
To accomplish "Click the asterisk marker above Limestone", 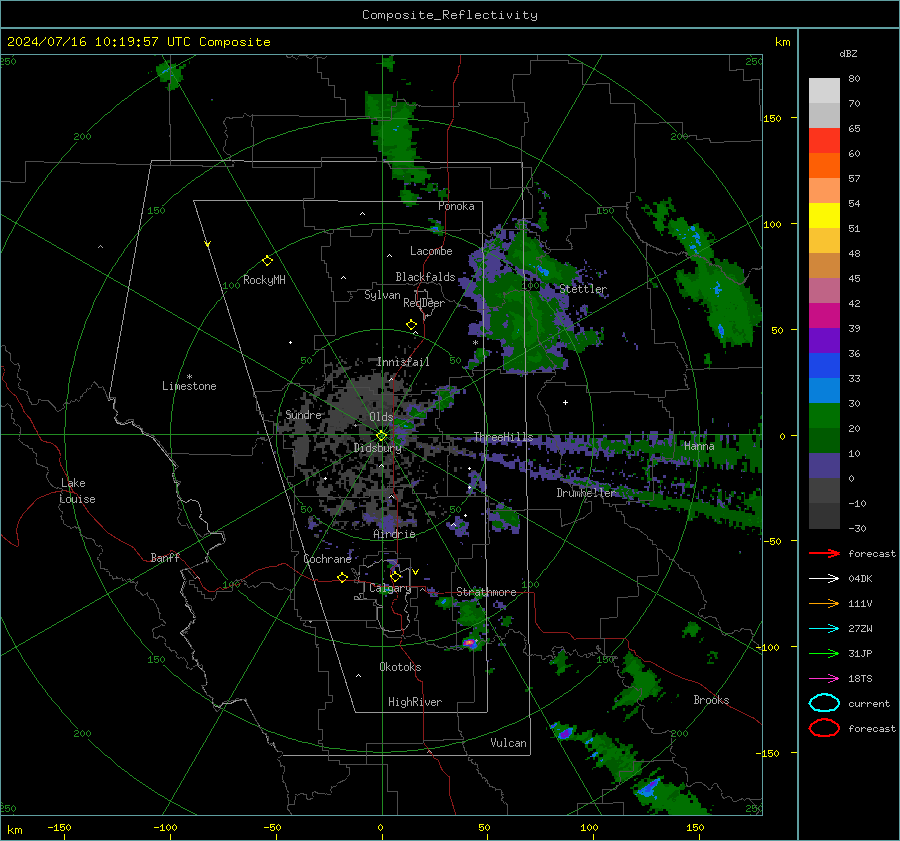I will [x=189, y=377].
